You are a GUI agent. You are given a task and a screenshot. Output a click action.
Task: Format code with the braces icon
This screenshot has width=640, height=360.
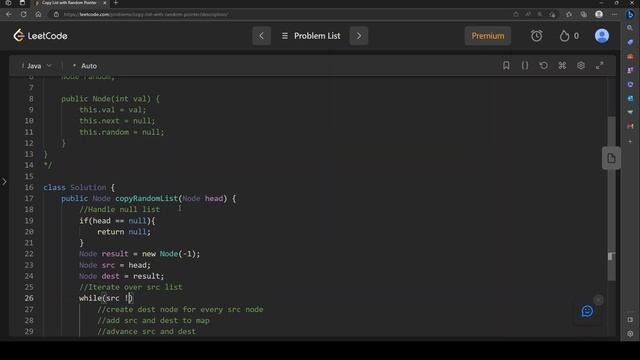525,65
